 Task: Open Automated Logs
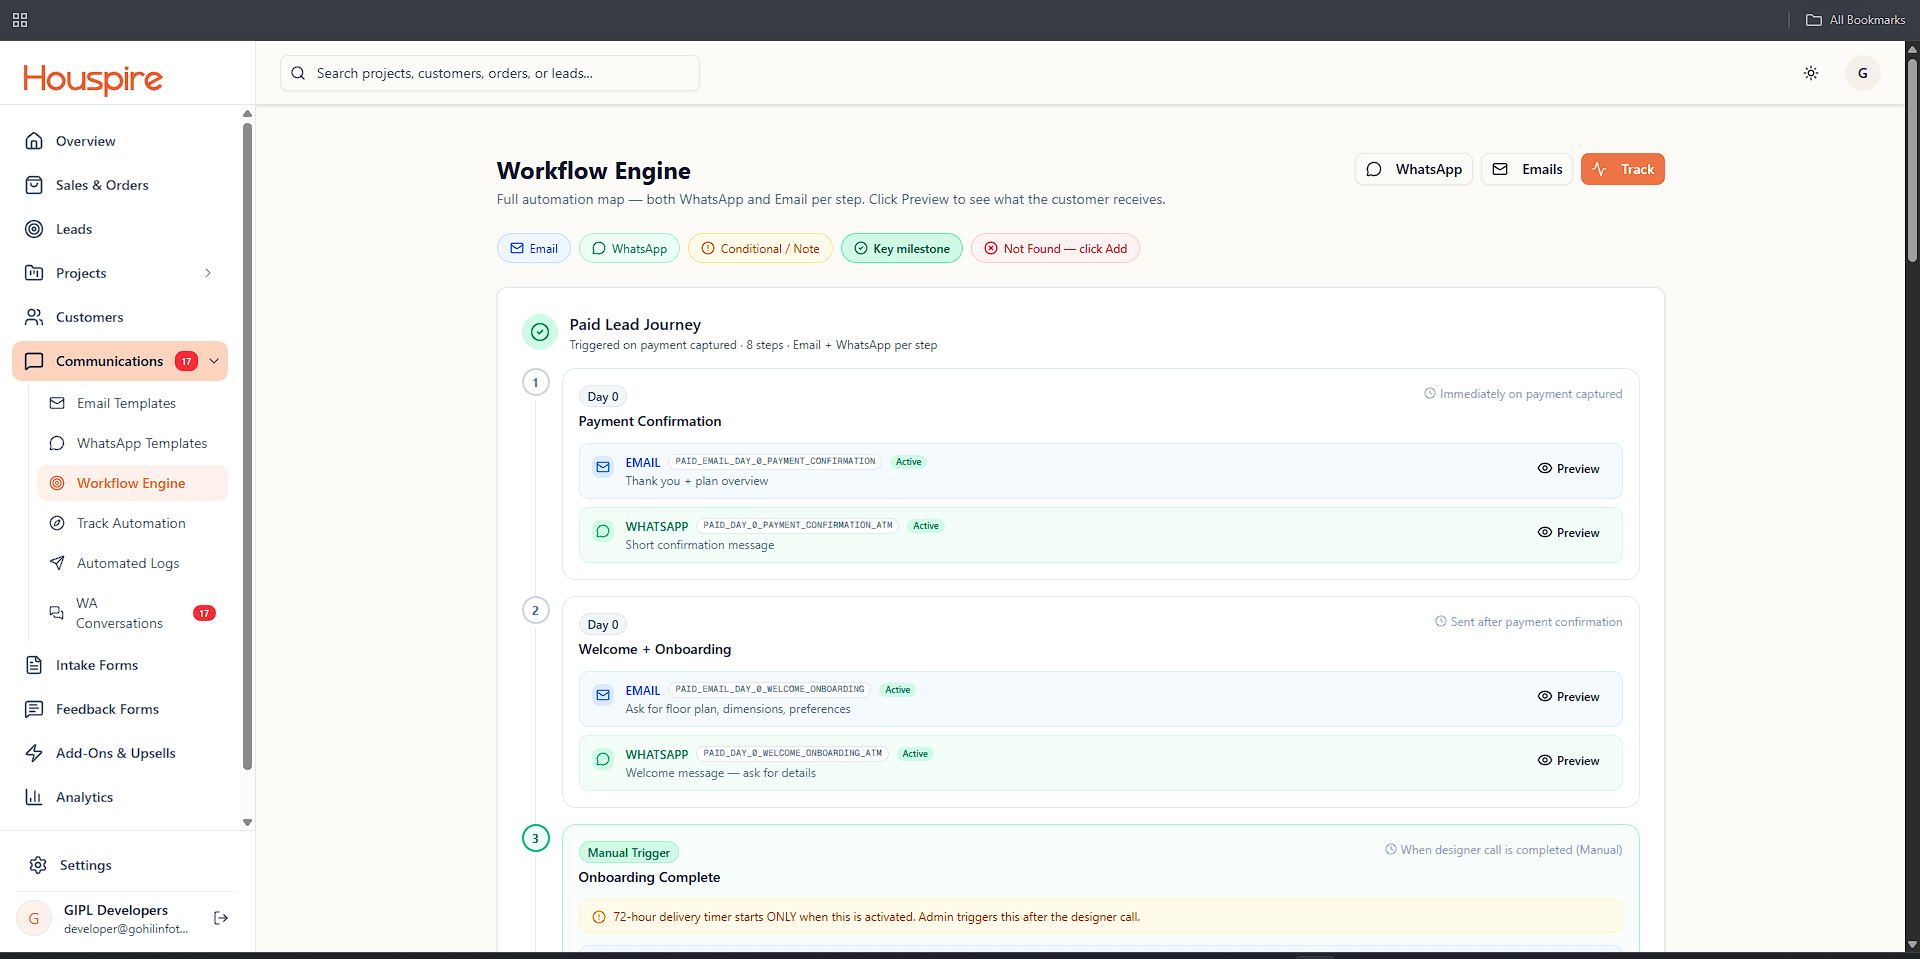pos(132,563)
